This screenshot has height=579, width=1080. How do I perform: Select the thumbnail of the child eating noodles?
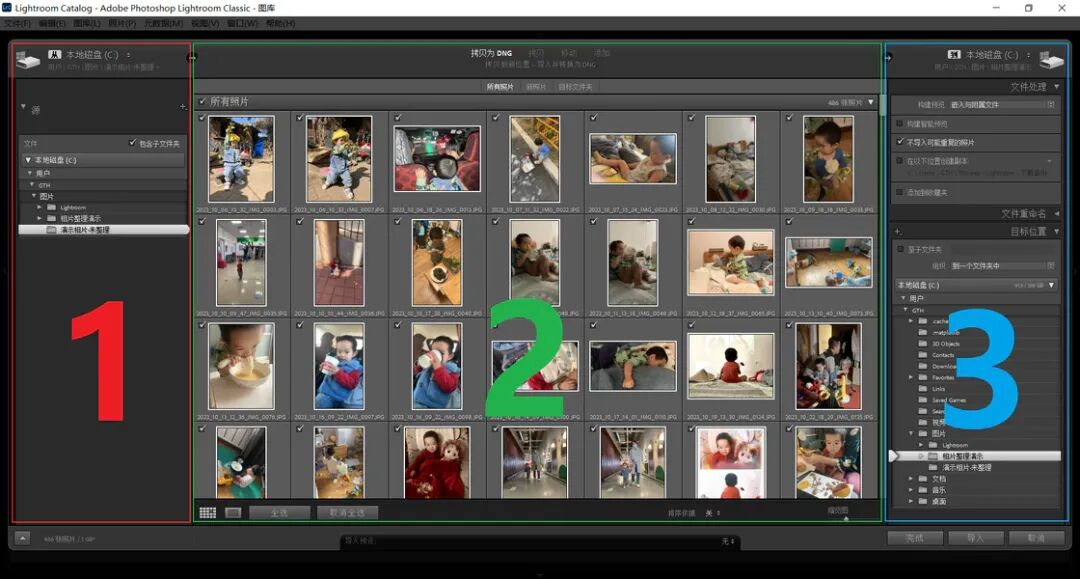[x=241, y=366]
